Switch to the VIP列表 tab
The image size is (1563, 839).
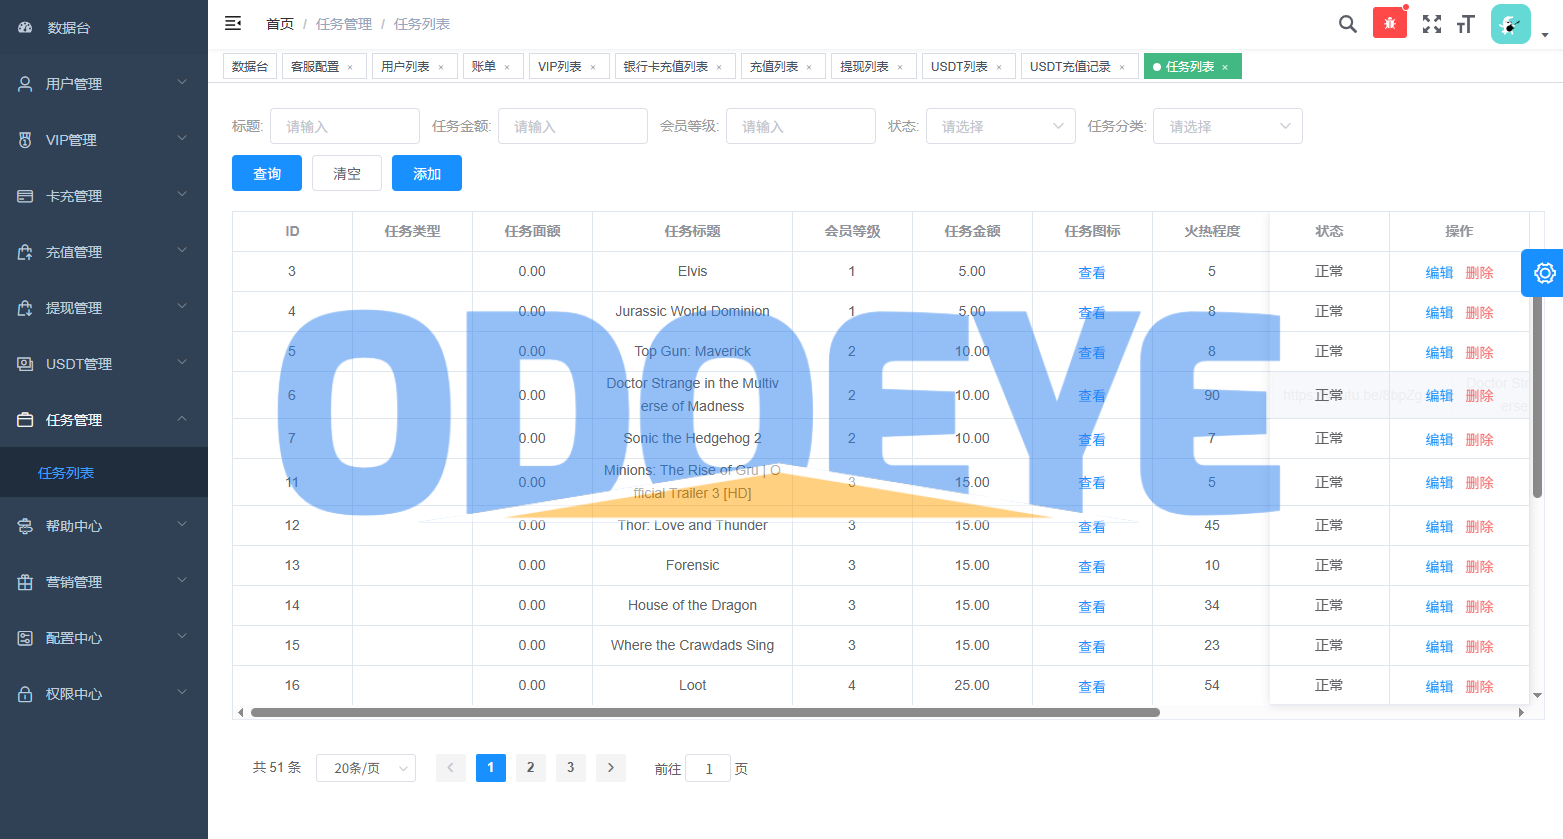(x=559, y=67)
